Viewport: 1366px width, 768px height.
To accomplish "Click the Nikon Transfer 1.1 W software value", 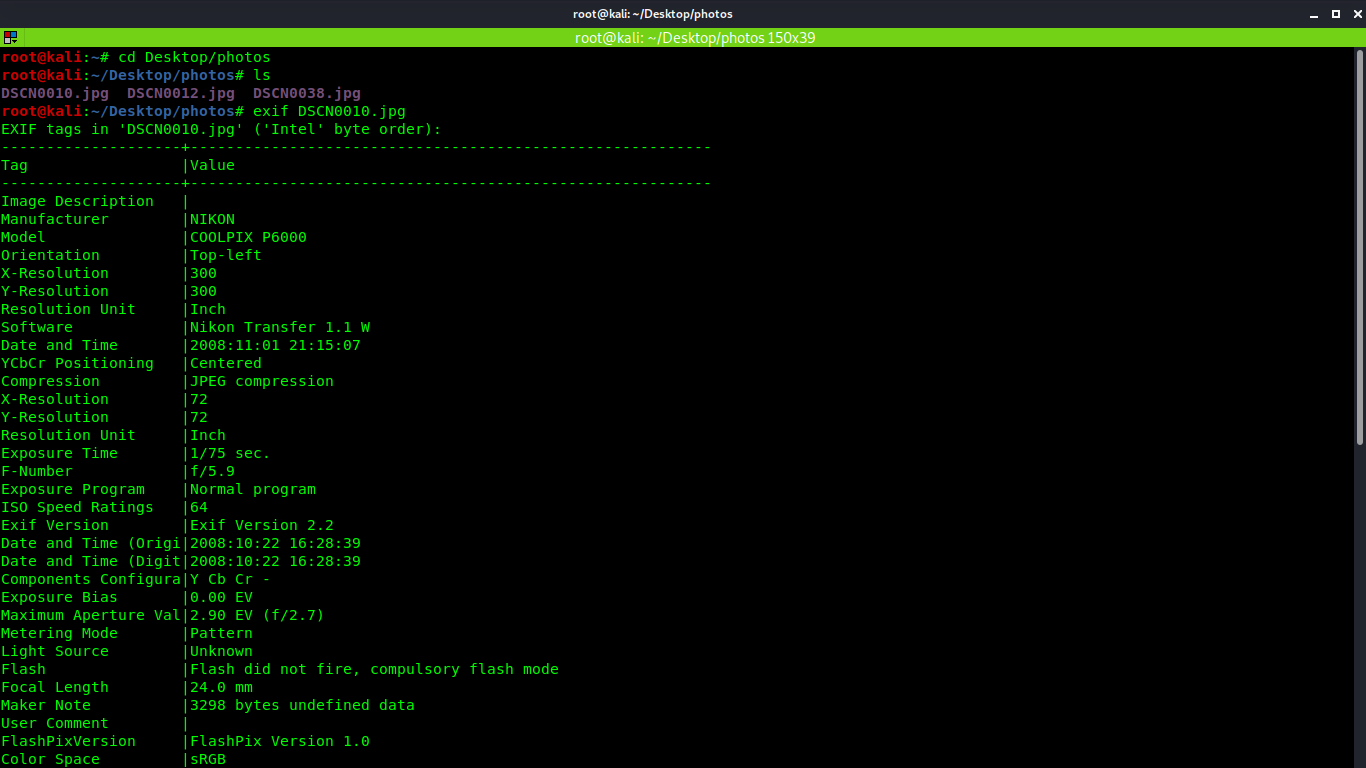I will pyautogui.click(x=280, y=327).
